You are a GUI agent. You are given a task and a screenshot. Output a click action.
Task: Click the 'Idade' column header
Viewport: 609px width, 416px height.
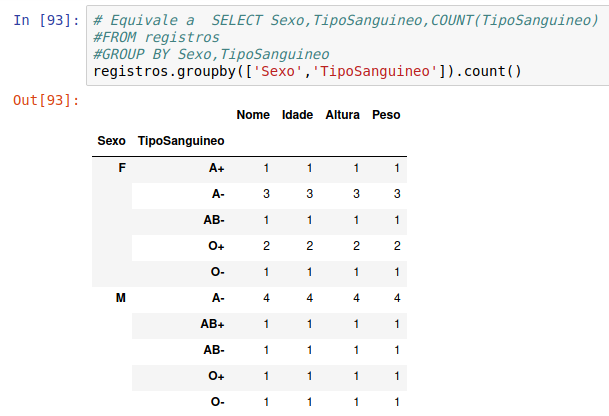[297, 115]
